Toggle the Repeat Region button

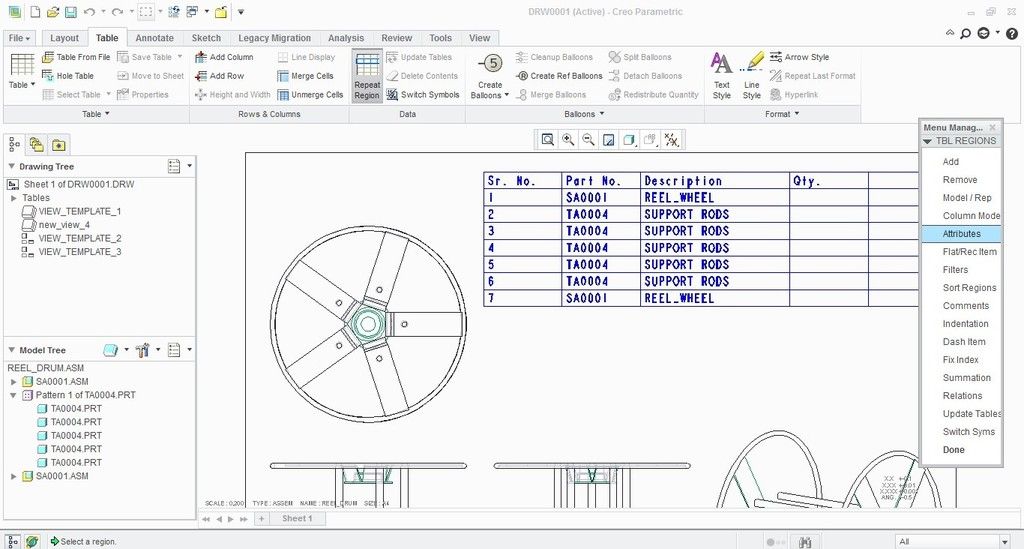pyautogui.click(x=367, y=76)
